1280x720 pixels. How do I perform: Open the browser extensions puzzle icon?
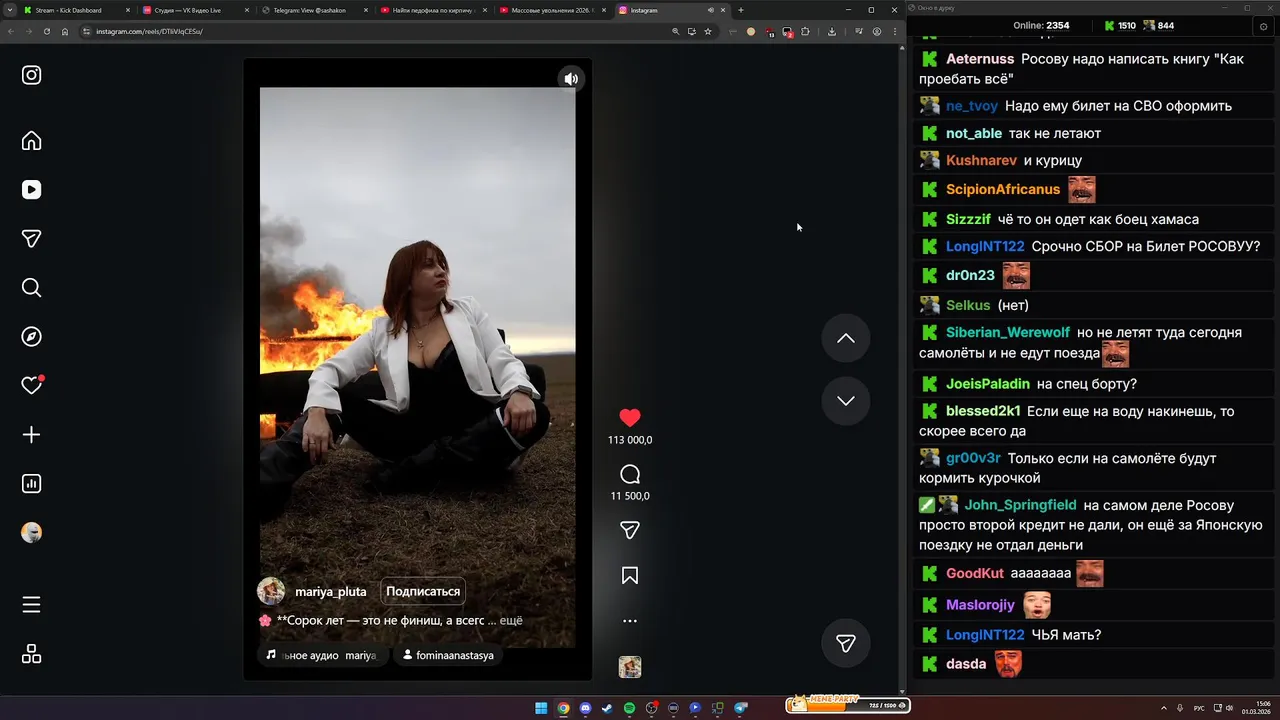pos(805,31)
